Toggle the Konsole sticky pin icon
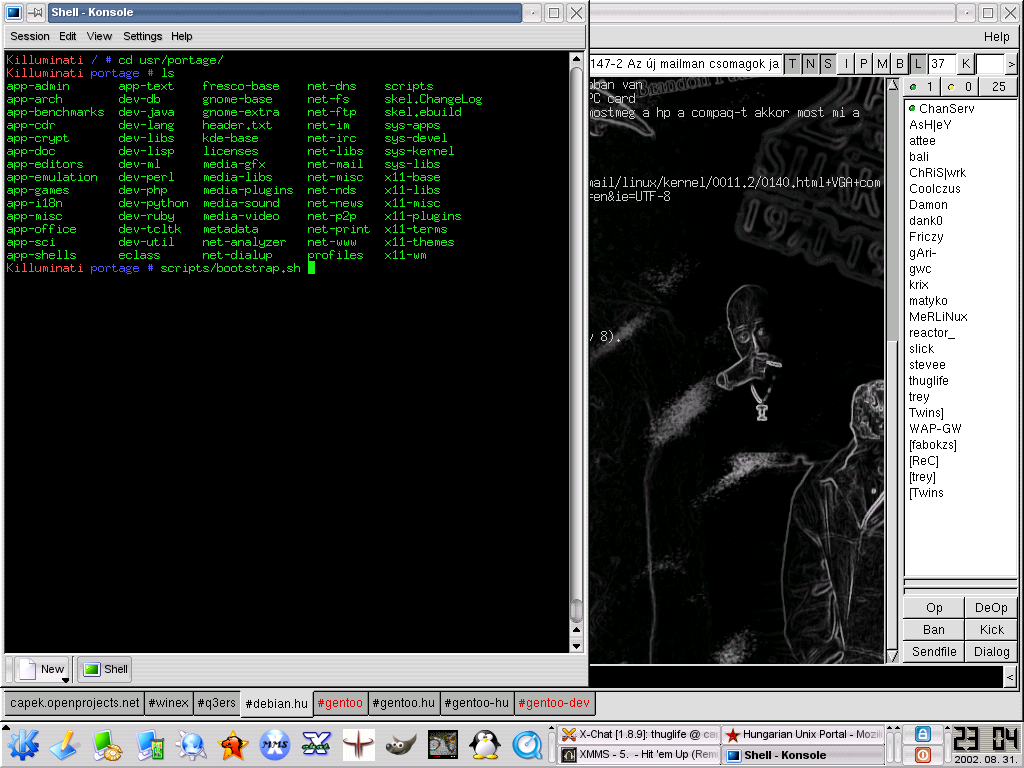1024x768 pixels. point(36,12)
